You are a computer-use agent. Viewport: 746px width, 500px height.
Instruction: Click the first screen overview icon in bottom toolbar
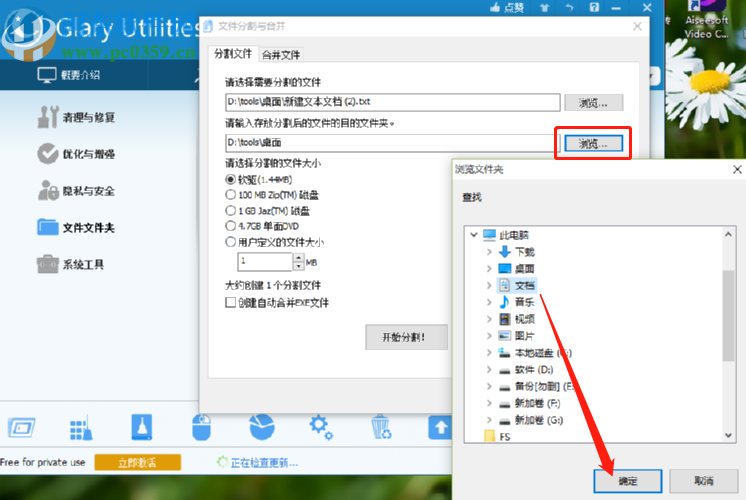21,428
